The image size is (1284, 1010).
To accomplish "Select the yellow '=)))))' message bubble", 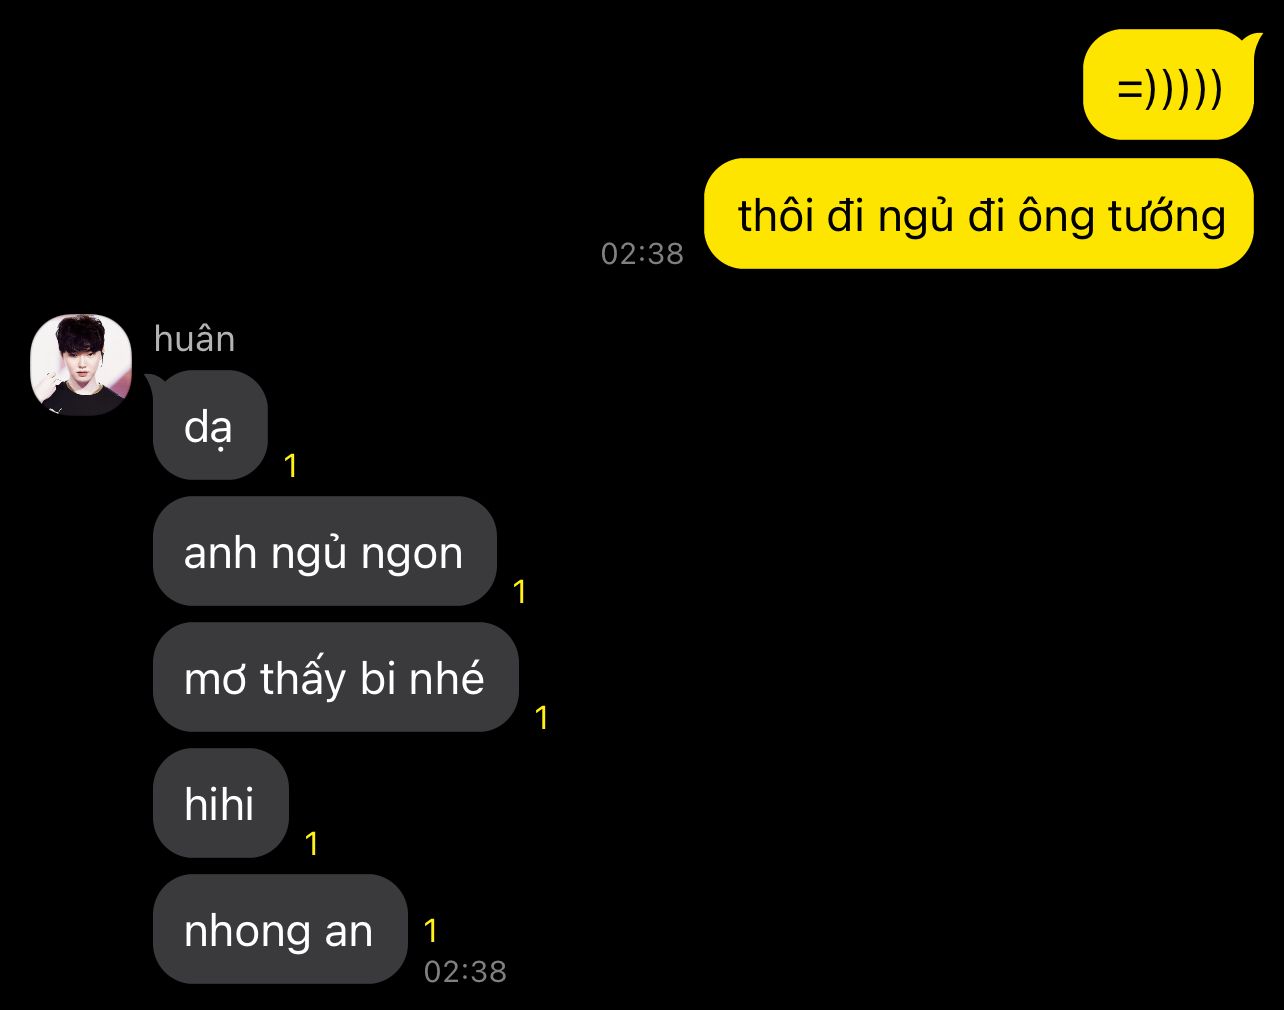I will point(1169,85).
